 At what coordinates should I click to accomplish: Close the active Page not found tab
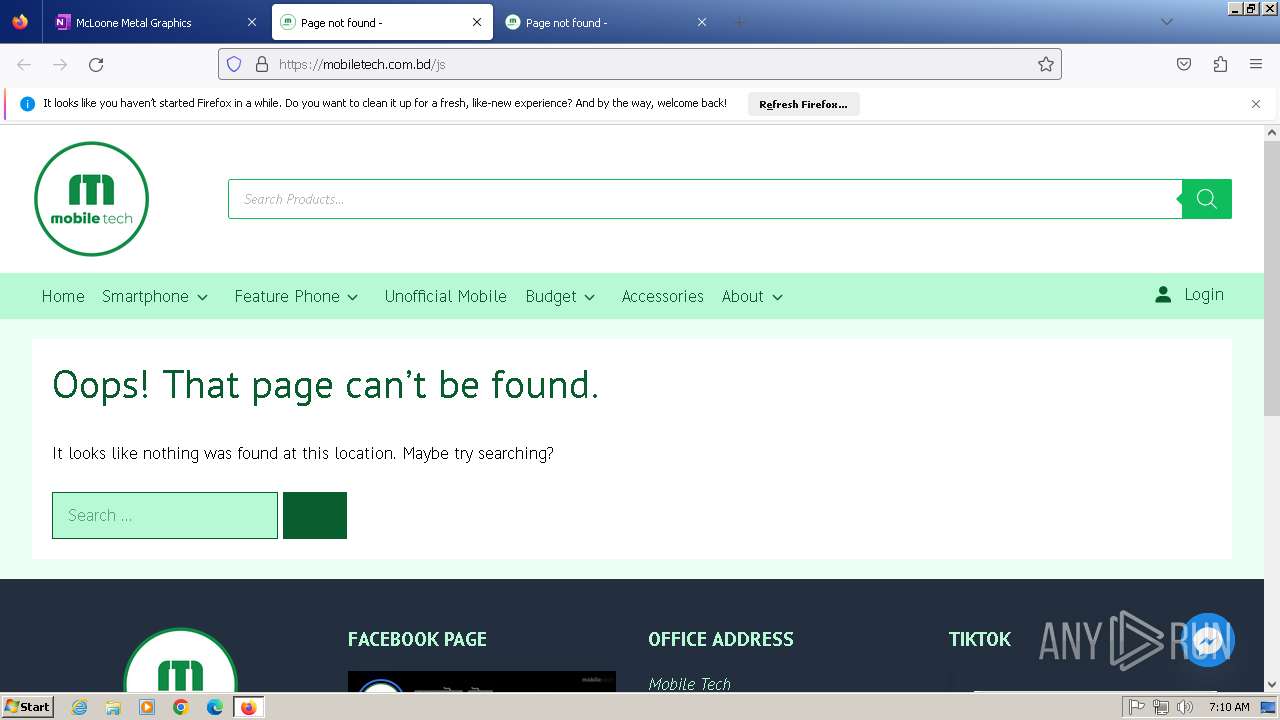(477, 22)
